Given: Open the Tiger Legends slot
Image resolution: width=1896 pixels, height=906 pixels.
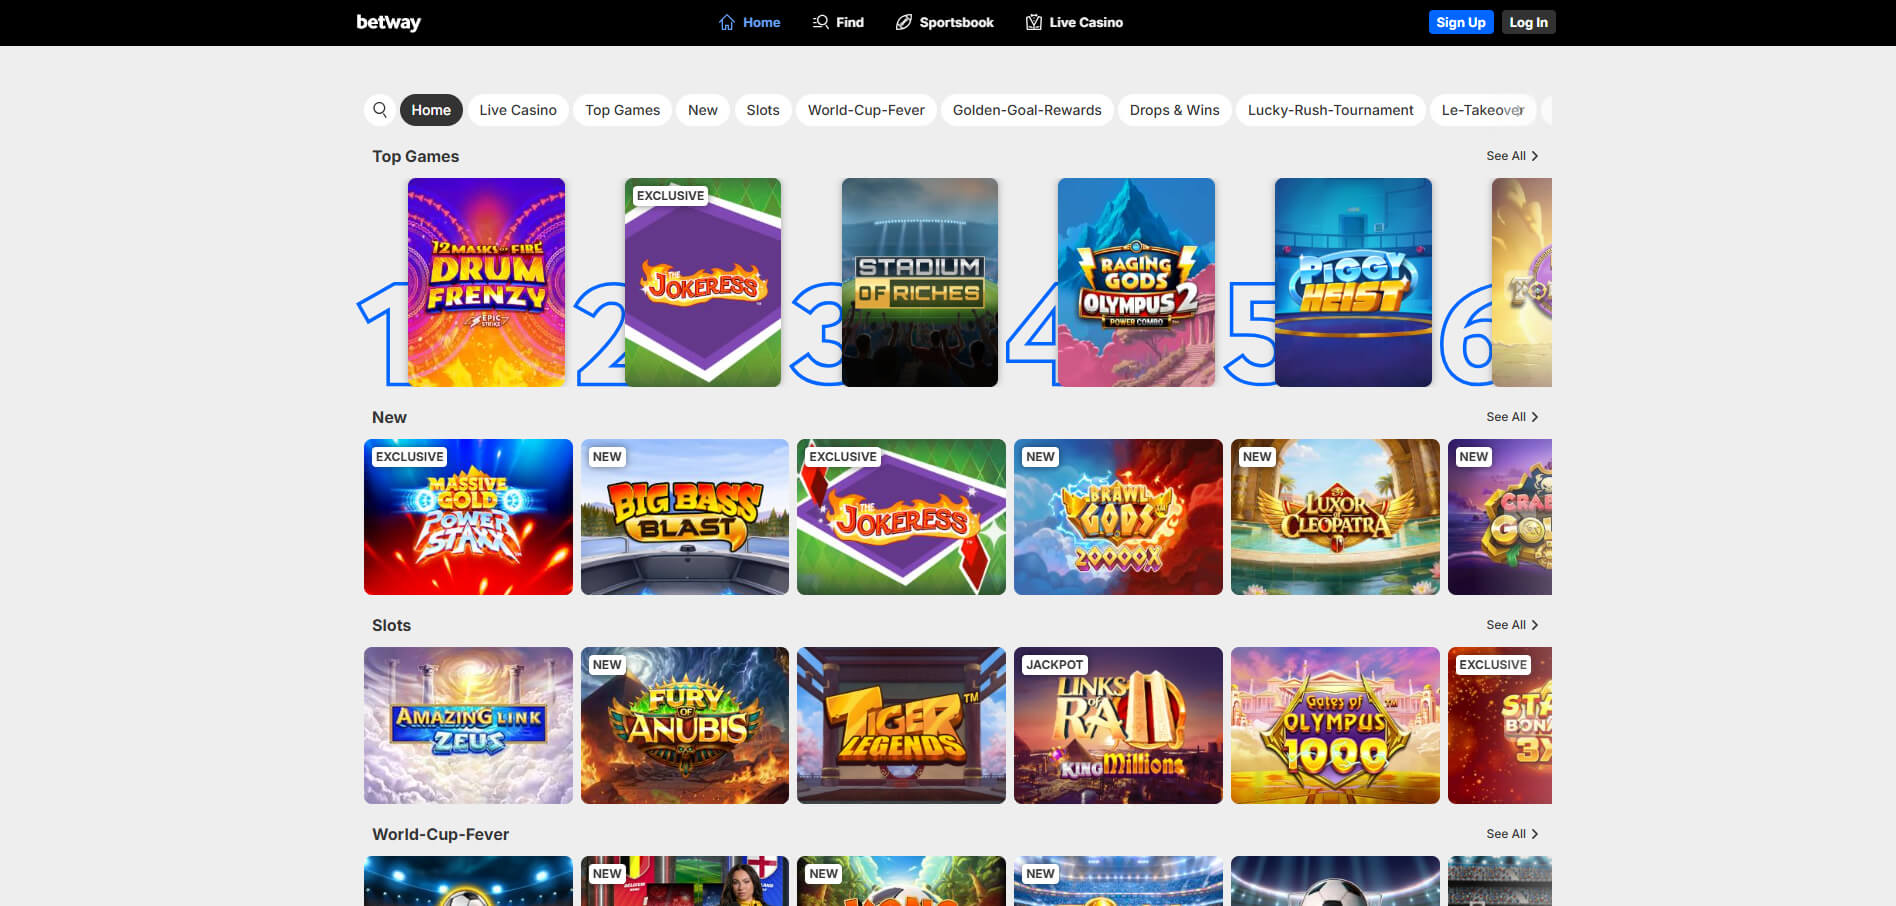Looking at the screenshot, I should [x=901, y=725].
